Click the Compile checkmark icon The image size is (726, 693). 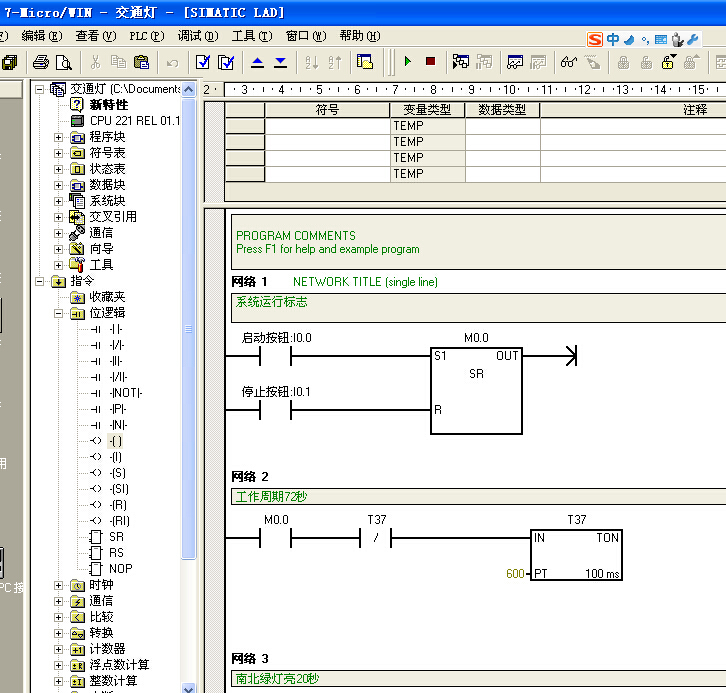click(x=203, y=62)
